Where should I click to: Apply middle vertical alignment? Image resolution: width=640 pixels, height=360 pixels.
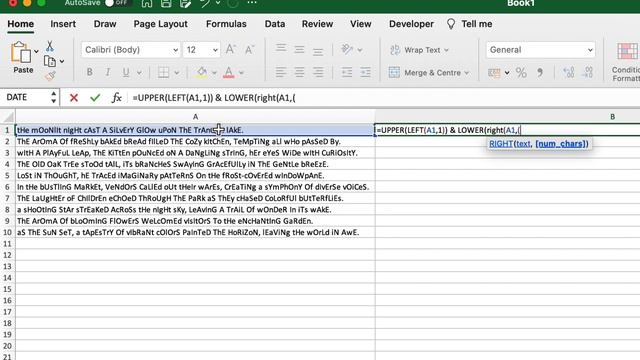pos(299,50)
